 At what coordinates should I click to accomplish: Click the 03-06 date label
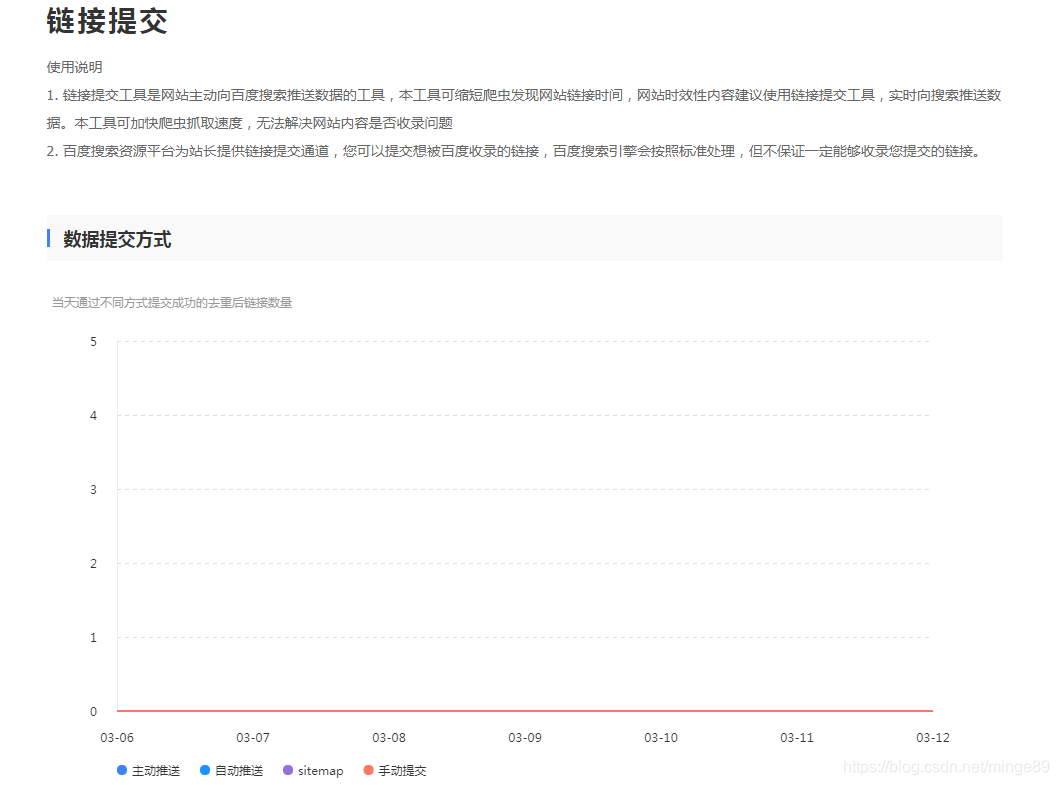(117, 738)
